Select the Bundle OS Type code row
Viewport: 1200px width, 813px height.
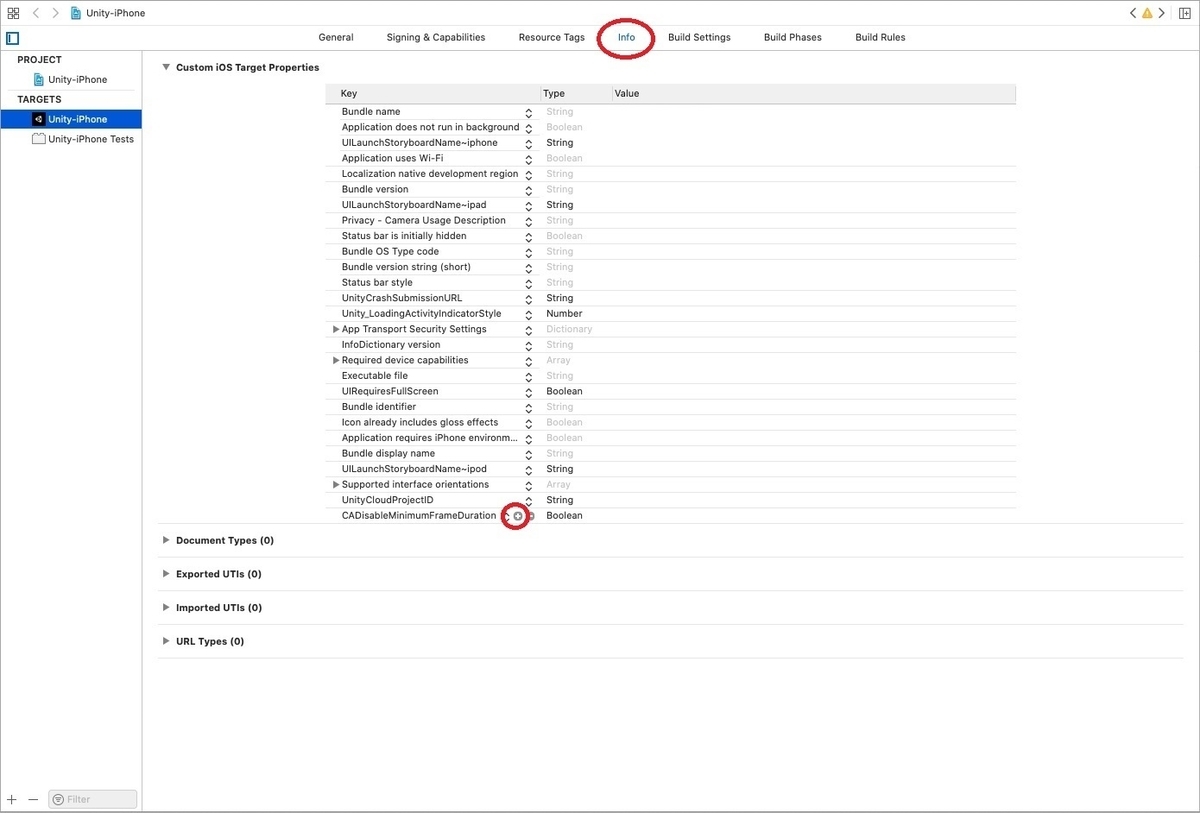point(670,251)
